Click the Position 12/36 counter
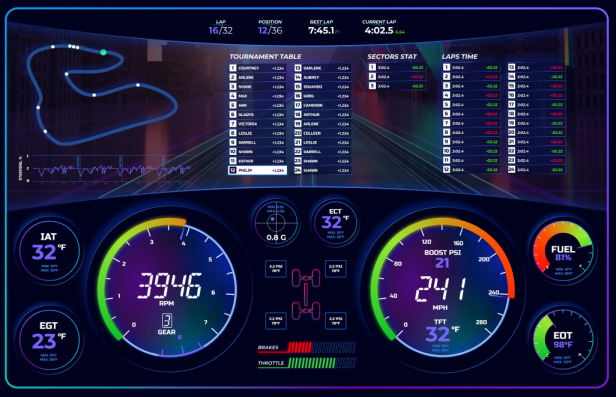The image size is (616, 397). click(x=270, y=27)
